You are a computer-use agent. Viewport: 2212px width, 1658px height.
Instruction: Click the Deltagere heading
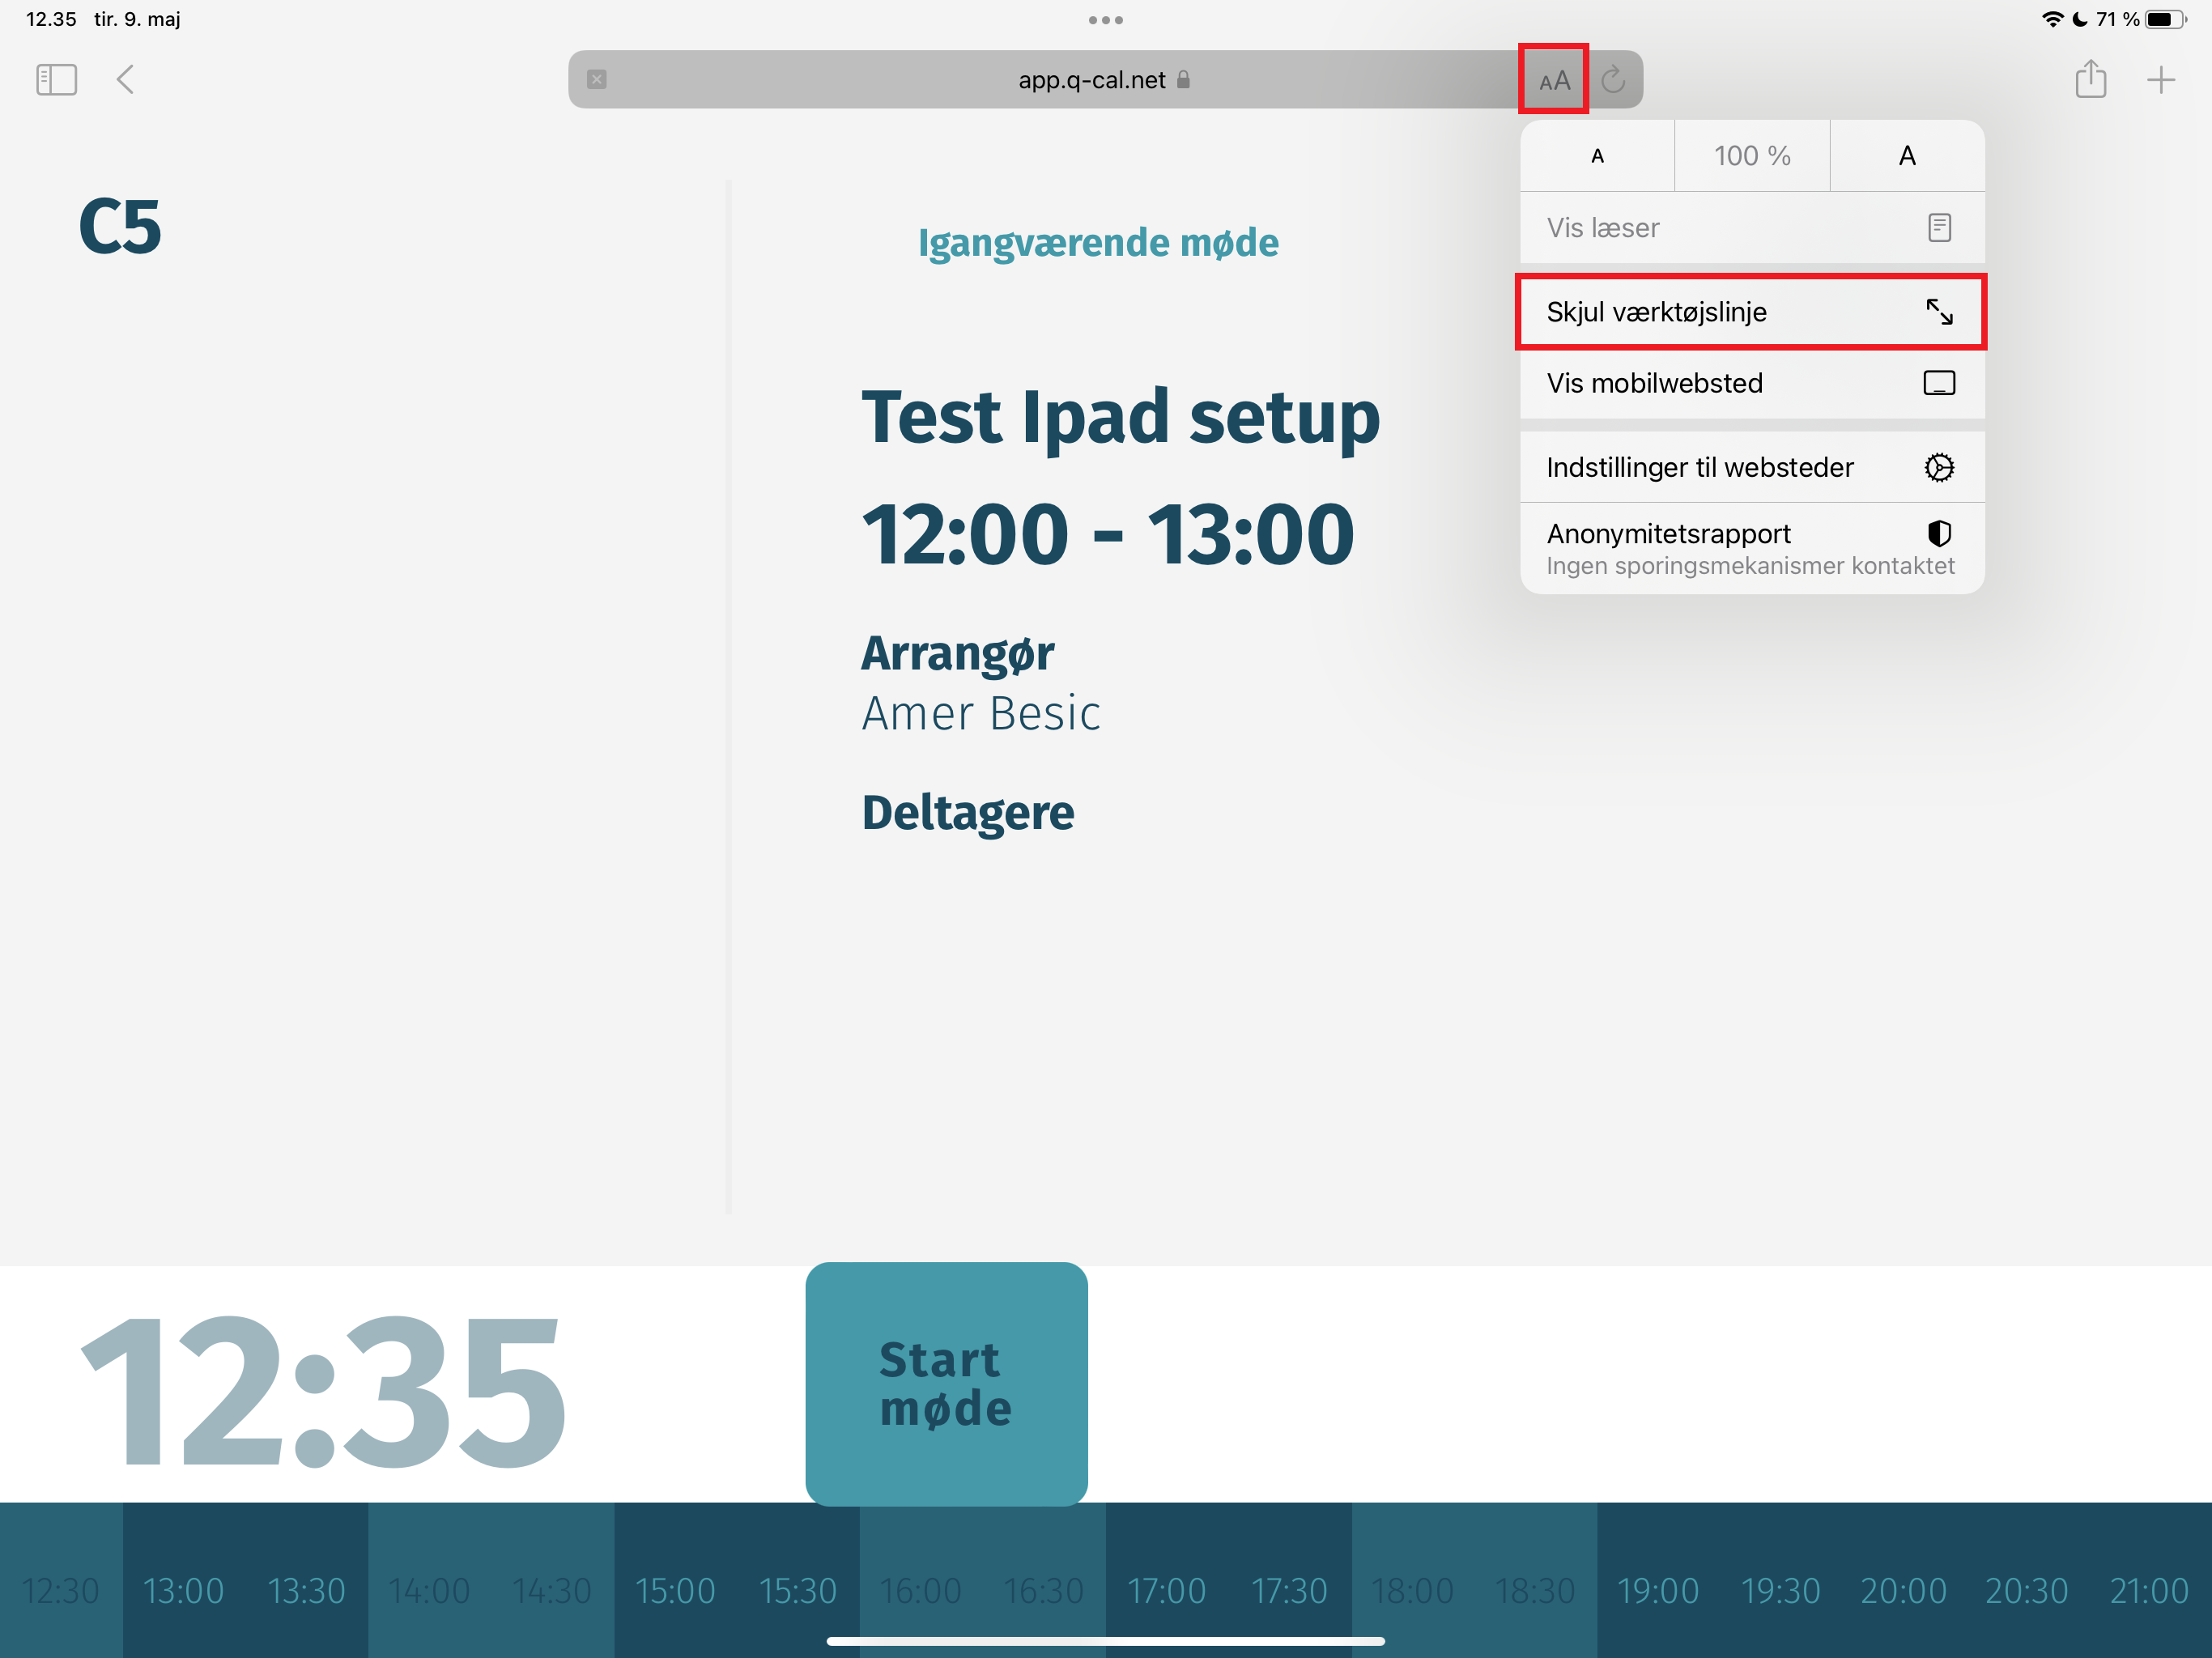pyautogui.click(x=968, y=813)
